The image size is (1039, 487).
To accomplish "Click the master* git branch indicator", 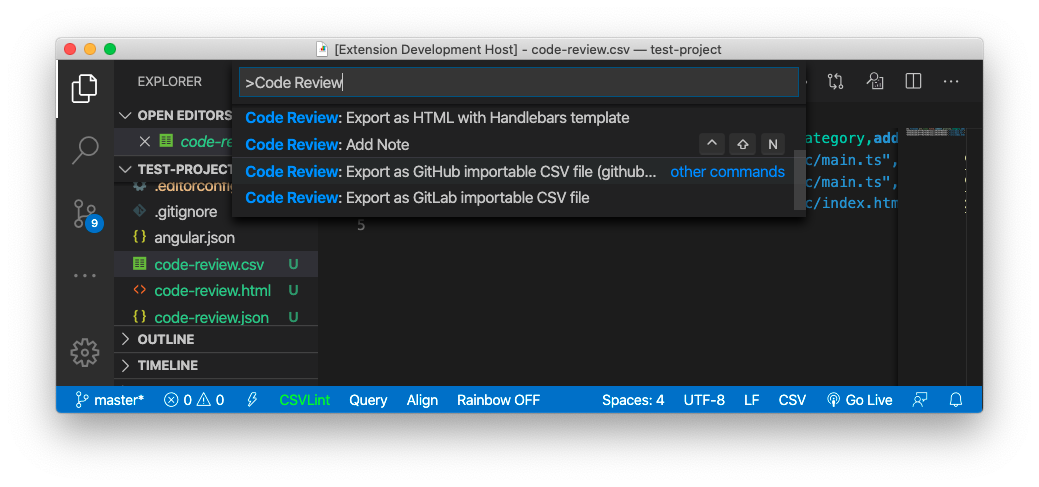I will click(x=109, y=400).
